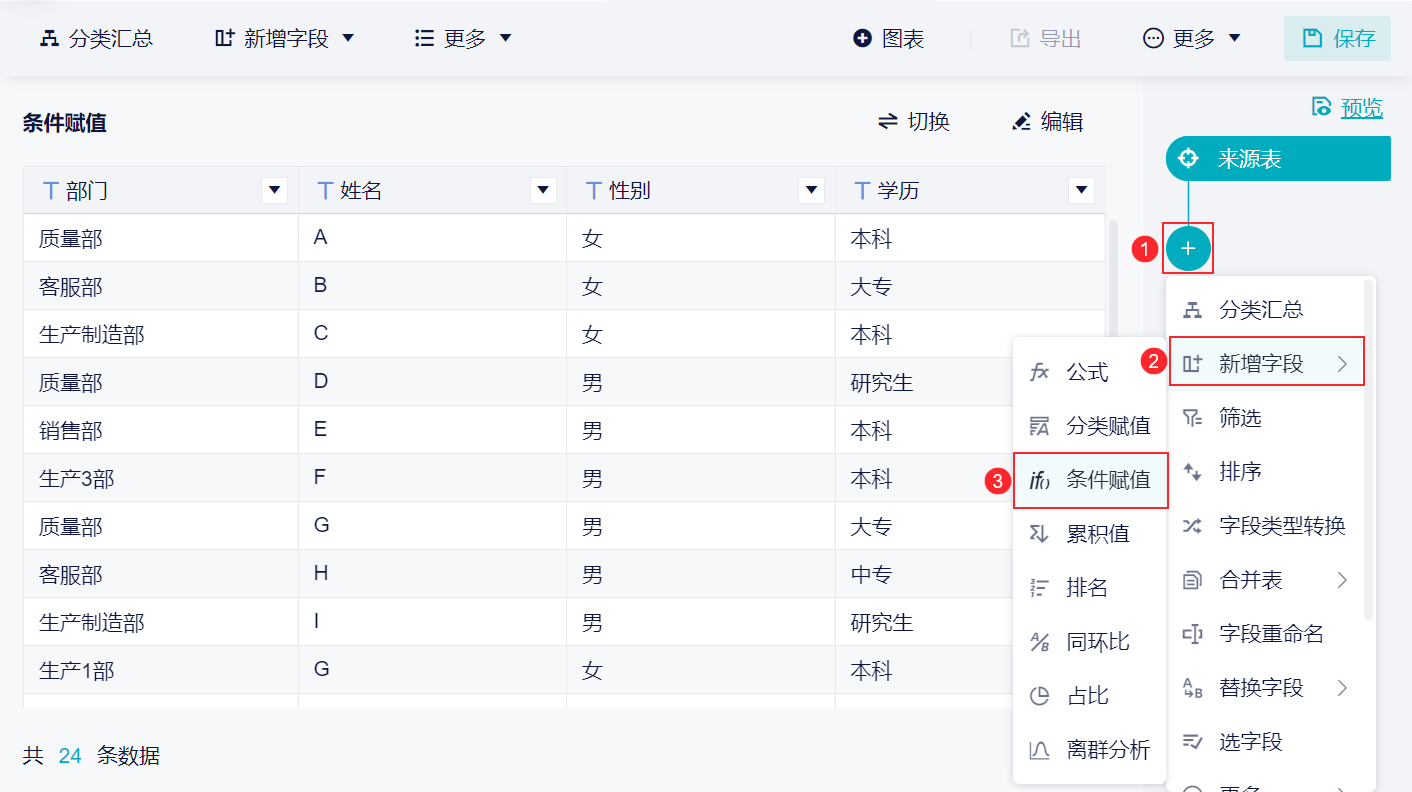The image size is (1412, 792).
Task: Click the 切换 switch arrows icon
Action: click(888, 122)
